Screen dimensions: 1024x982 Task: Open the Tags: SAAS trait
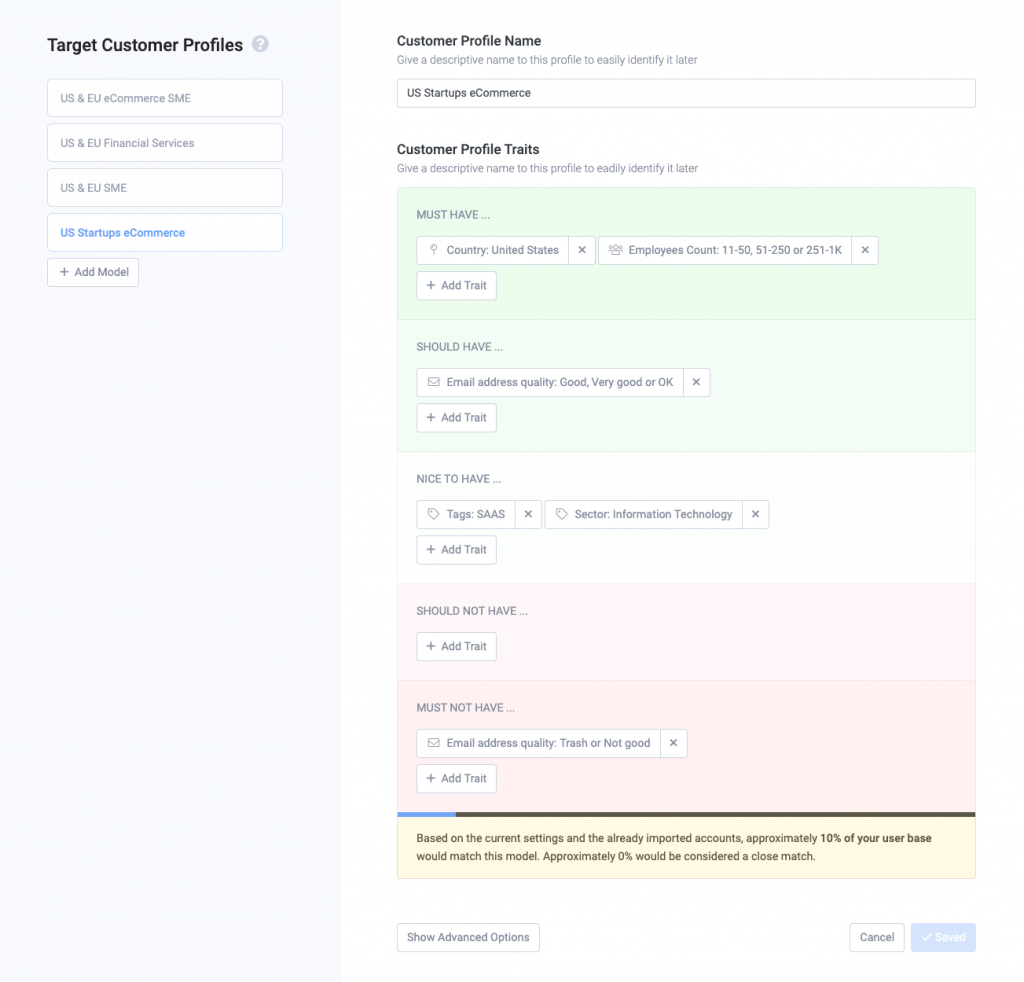466,514
